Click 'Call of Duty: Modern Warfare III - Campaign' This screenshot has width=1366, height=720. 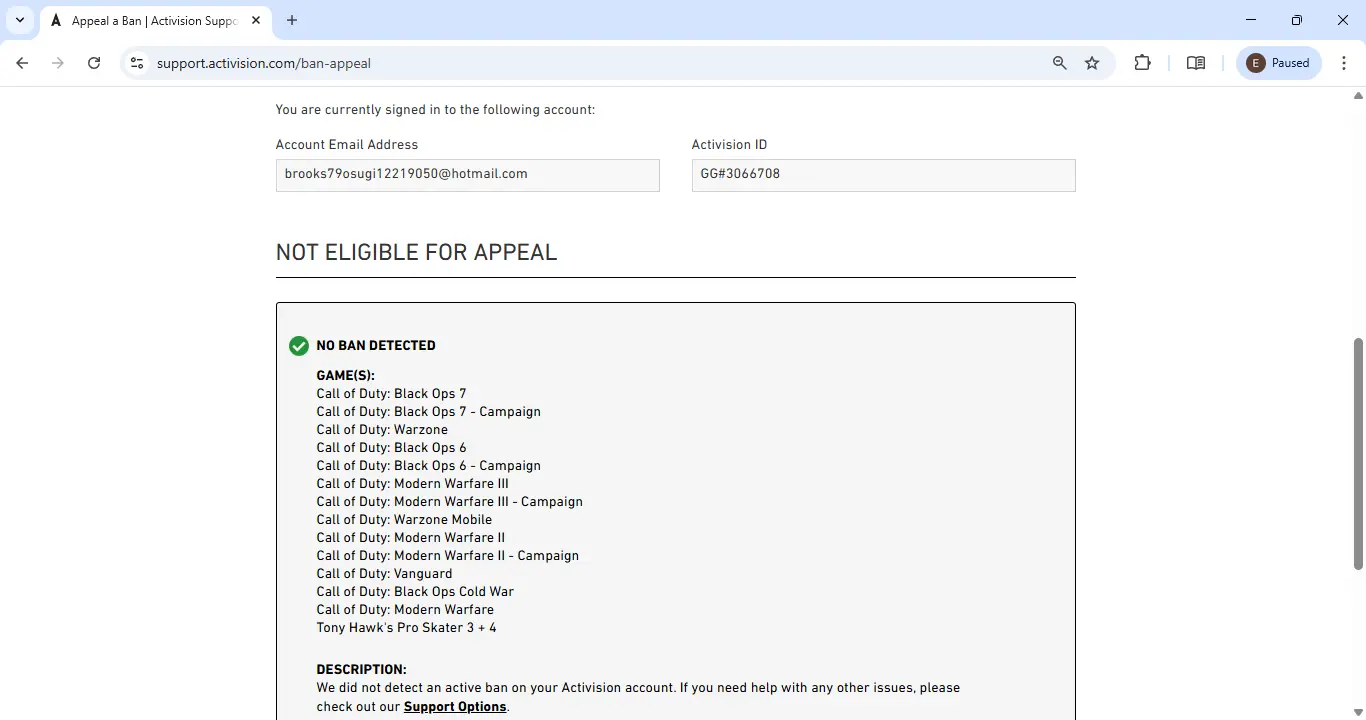[x=450, y=502]
